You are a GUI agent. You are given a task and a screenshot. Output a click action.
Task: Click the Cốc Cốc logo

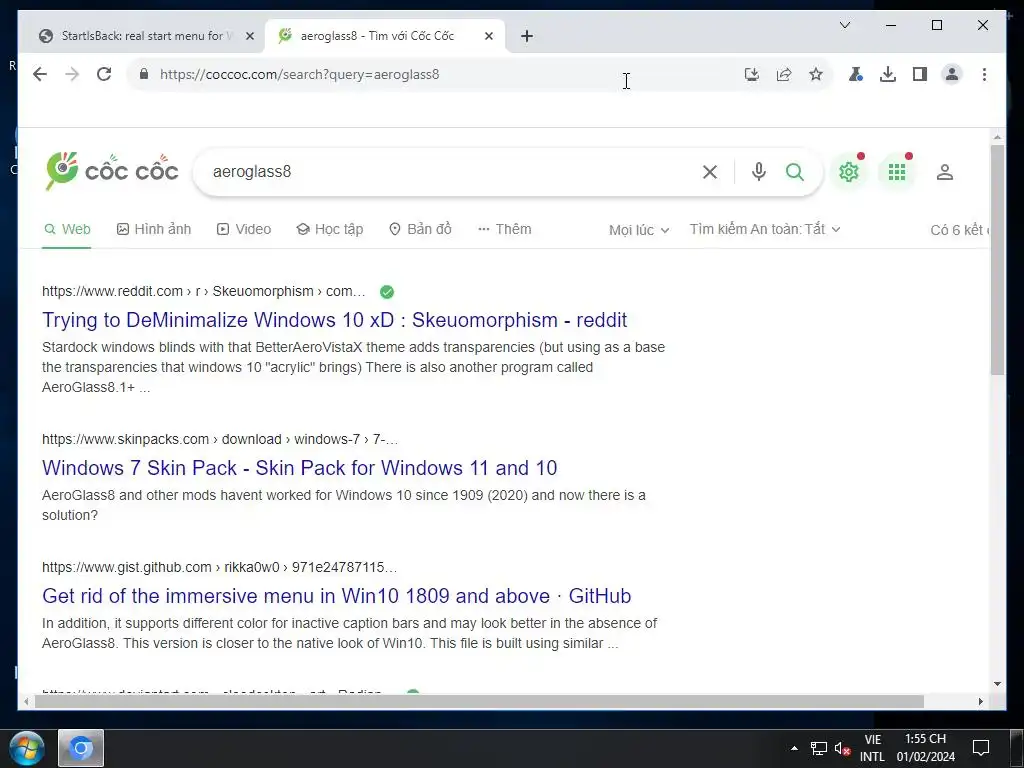point(112,171)
